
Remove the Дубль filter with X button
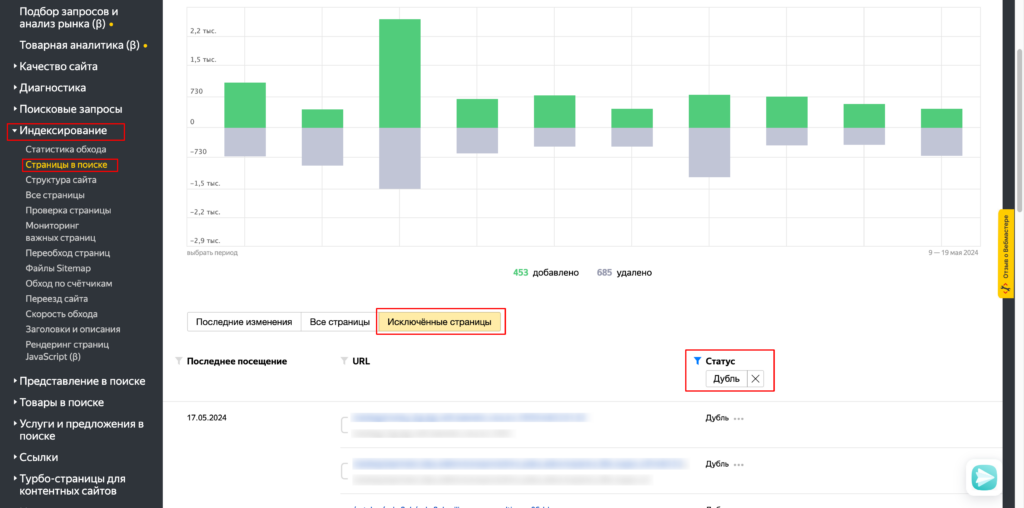click(x=756, y=379)
